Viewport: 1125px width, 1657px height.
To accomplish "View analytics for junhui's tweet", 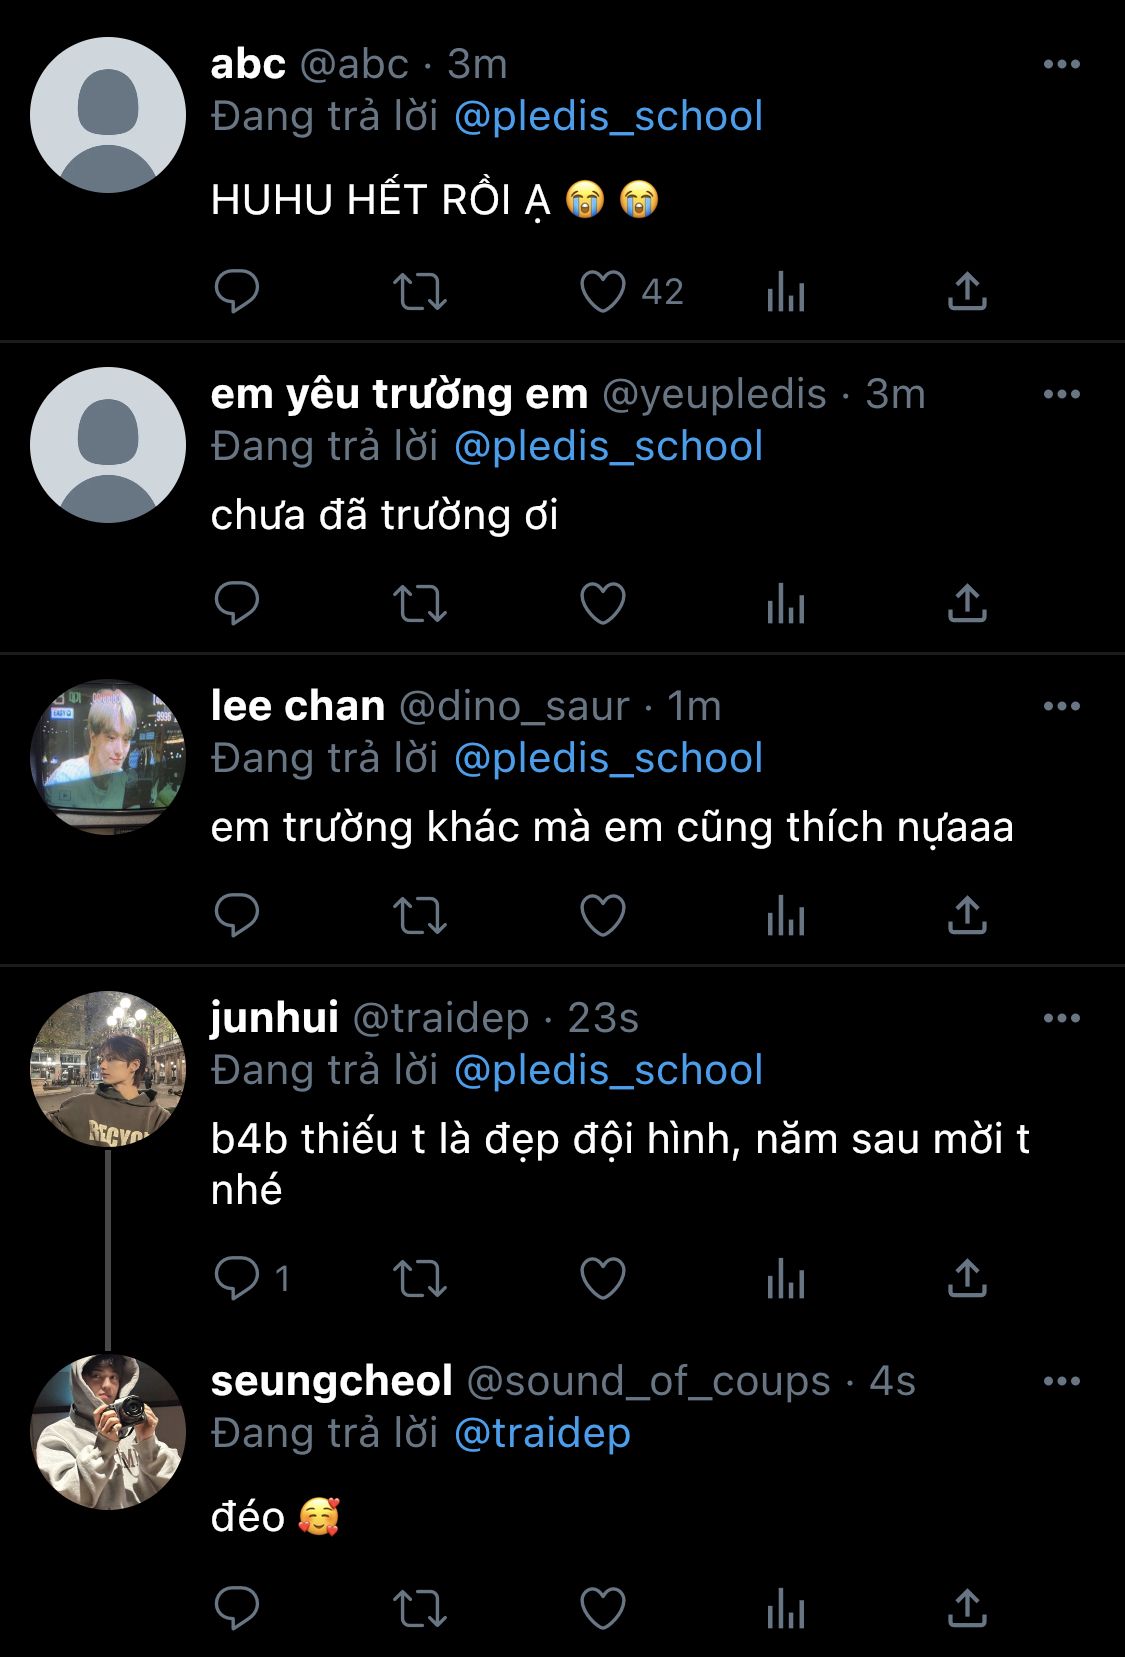I will click(x=786, y=1278).
